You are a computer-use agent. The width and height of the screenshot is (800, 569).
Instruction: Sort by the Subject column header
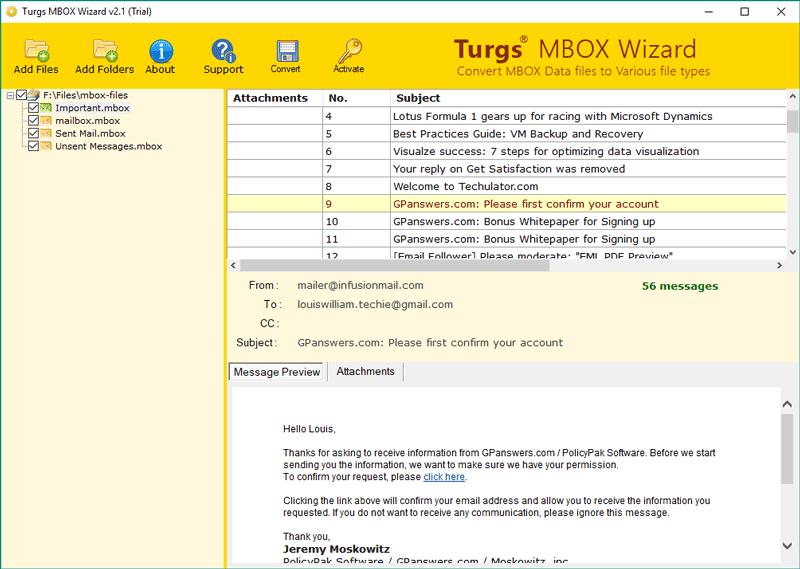(x=588, y=98)
